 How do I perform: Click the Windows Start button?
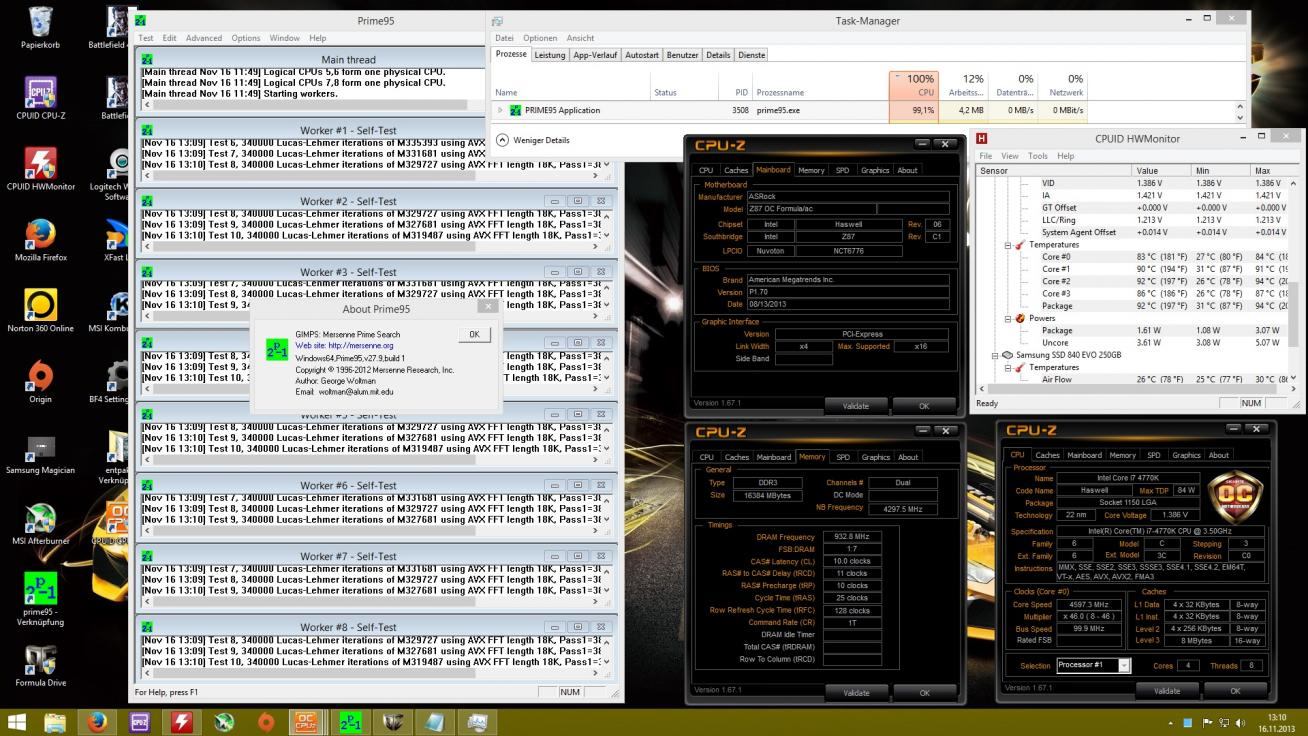point(17,721)
